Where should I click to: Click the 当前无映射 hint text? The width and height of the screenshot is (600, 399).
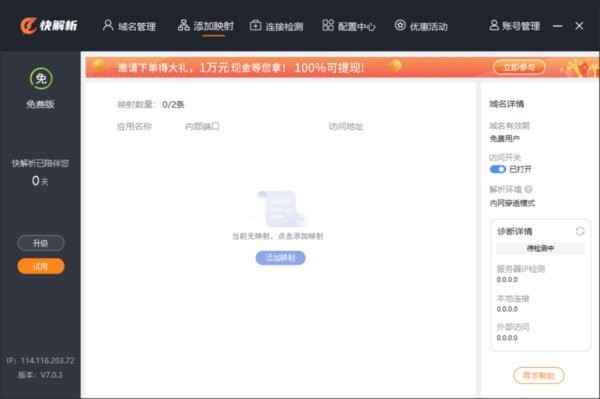(278, 236)
